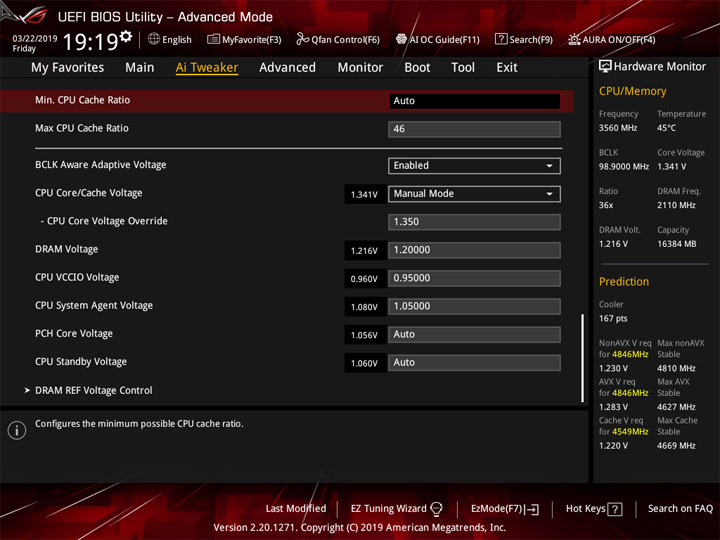Go to the Monitor tab
Screen dimensions: 720x540
360,68
